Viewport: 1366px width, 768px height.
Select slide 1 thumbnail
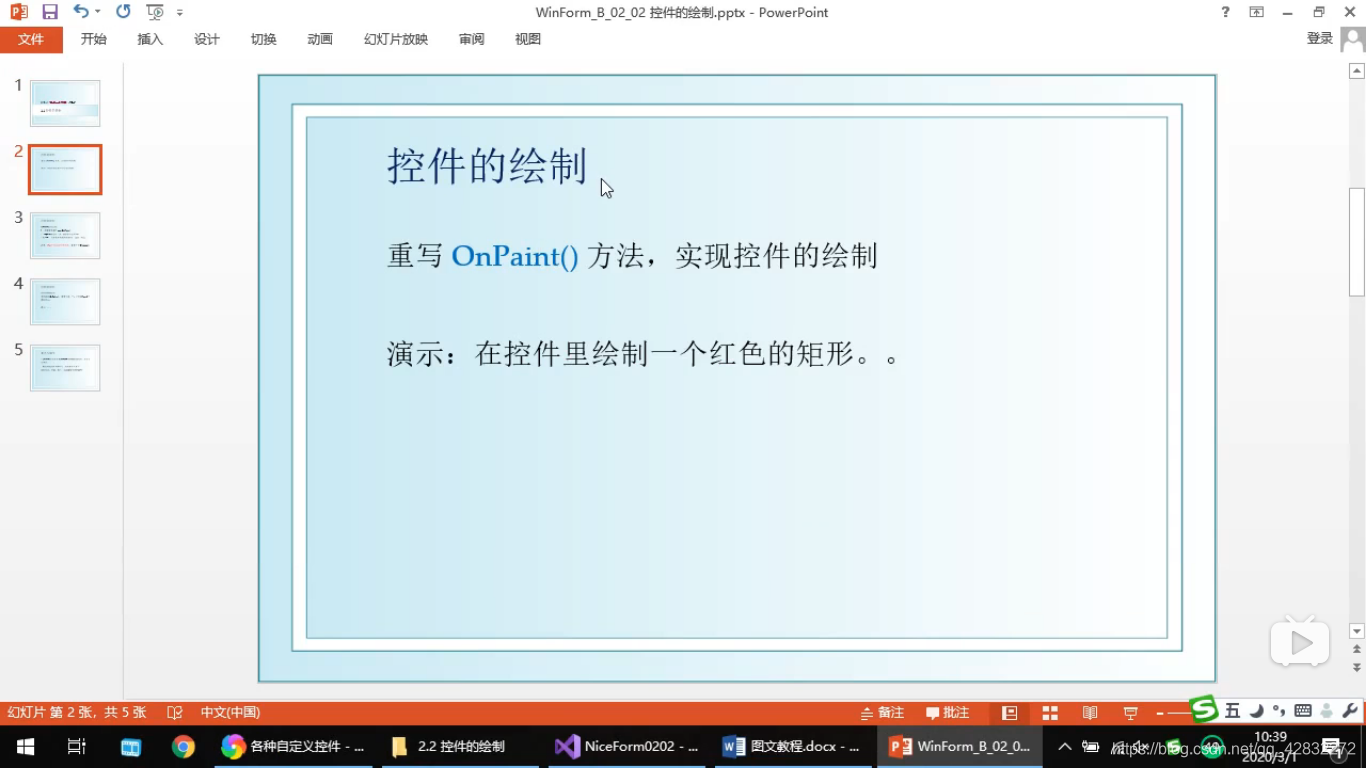coord(65,103)
